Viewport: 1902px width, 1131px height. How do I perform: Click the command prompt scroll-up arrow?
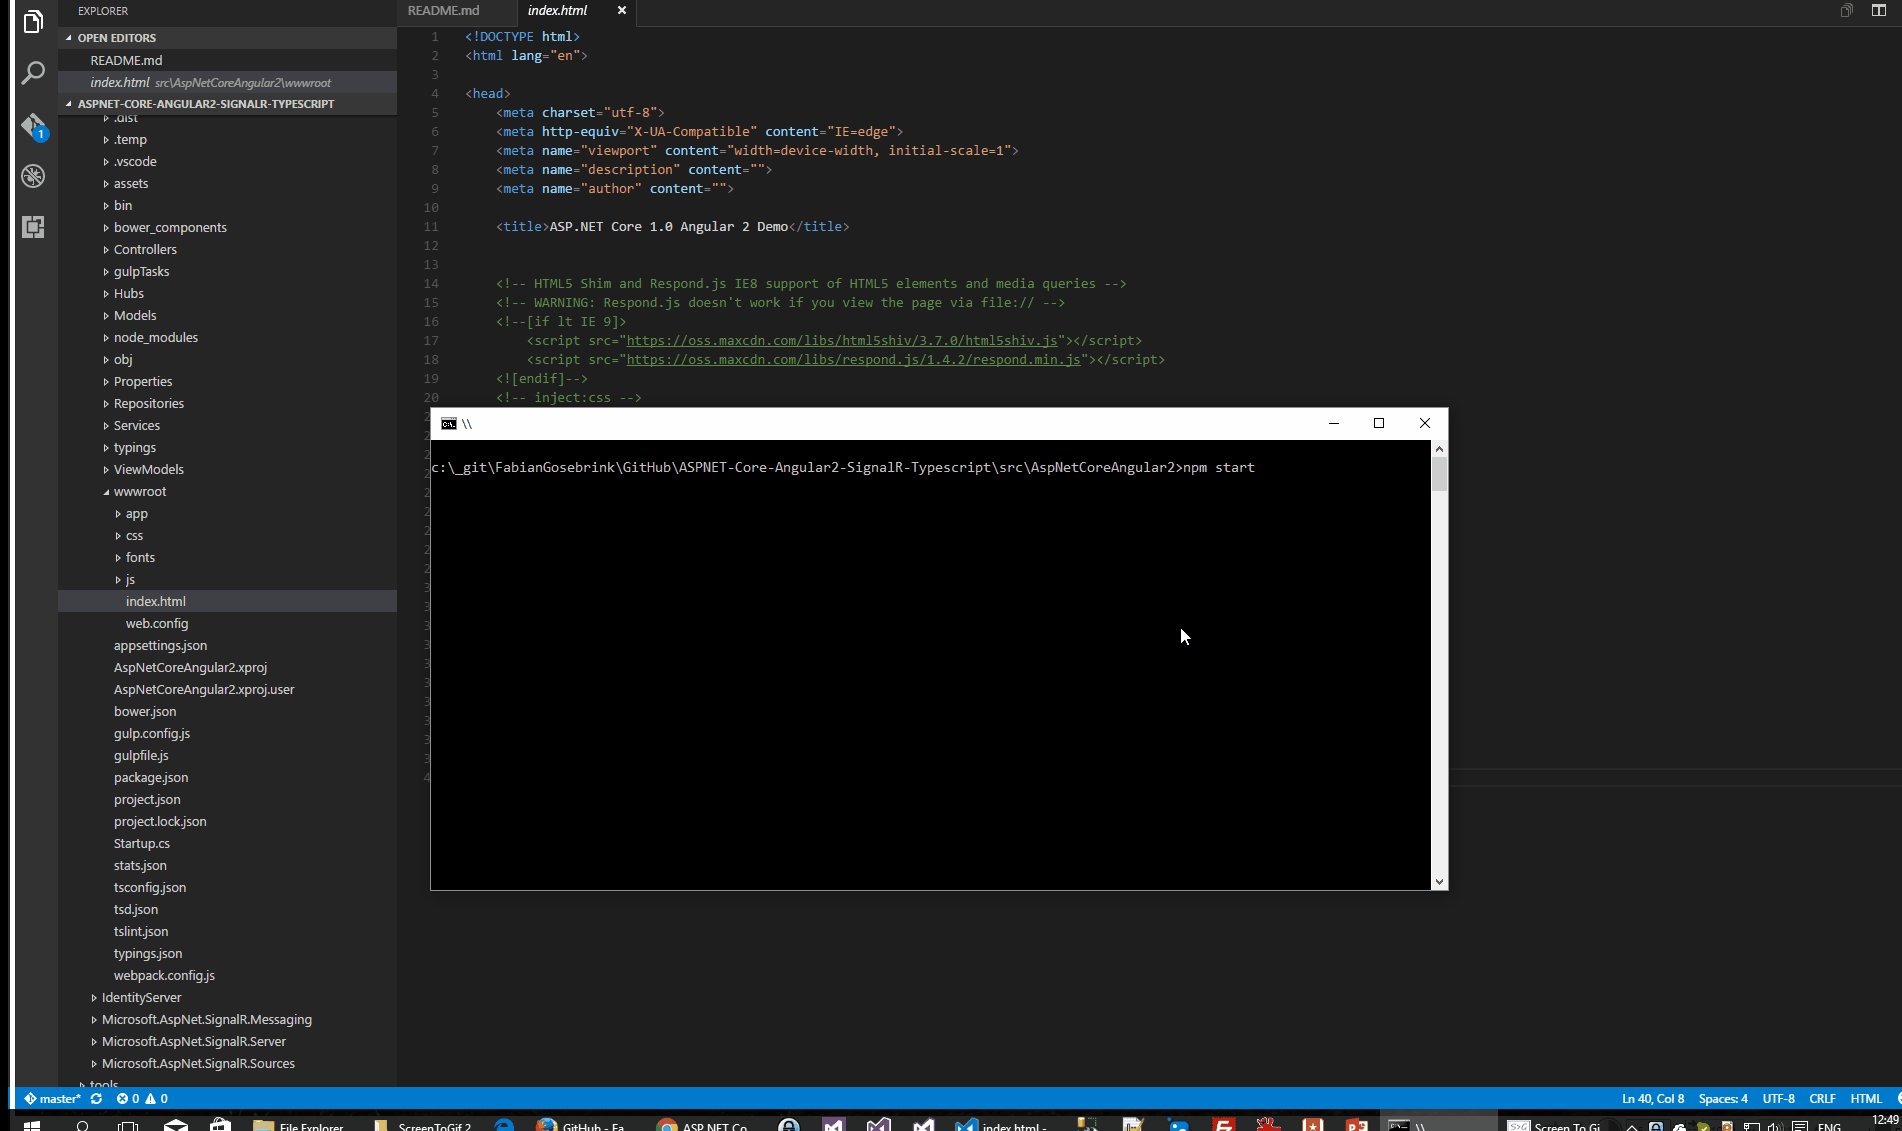click(x=1439, y=449)
